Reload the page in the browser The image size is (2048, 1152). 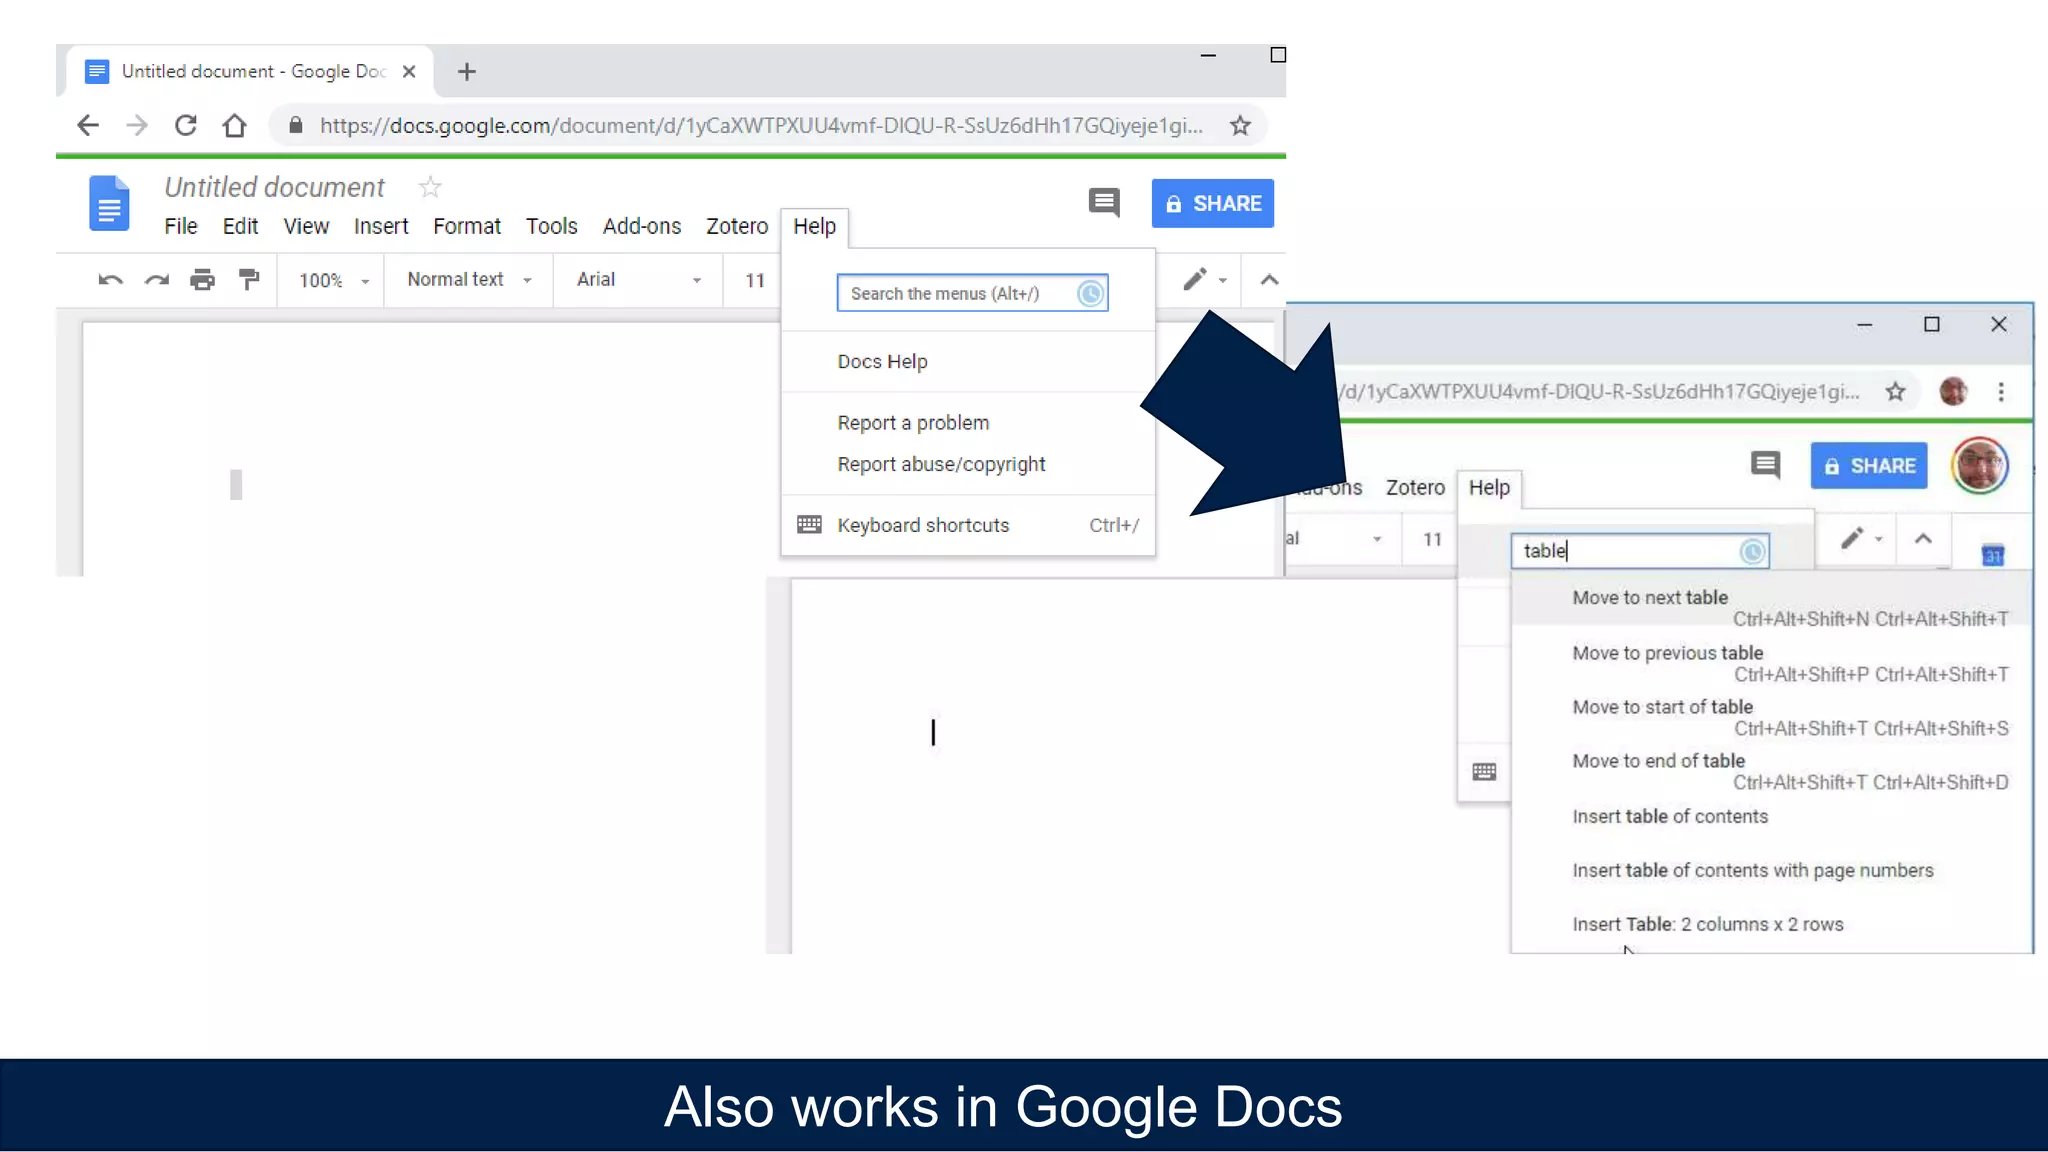coord(185,126)
